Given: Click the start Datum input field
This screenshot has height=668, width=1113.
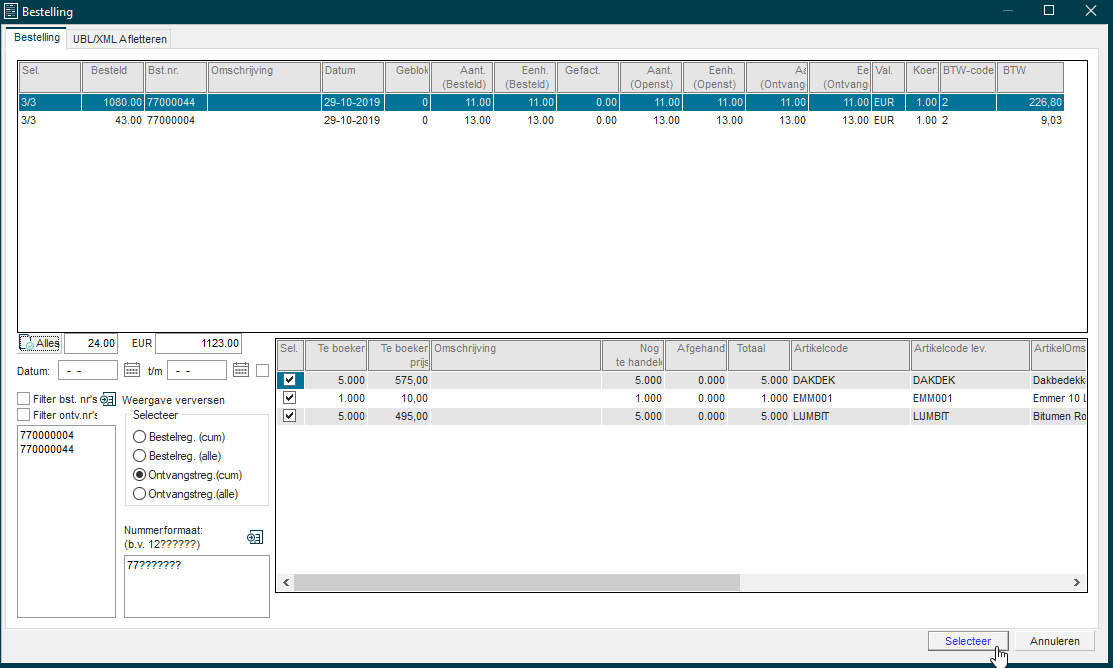Looking at the screenshot, I should click(87, 371).
